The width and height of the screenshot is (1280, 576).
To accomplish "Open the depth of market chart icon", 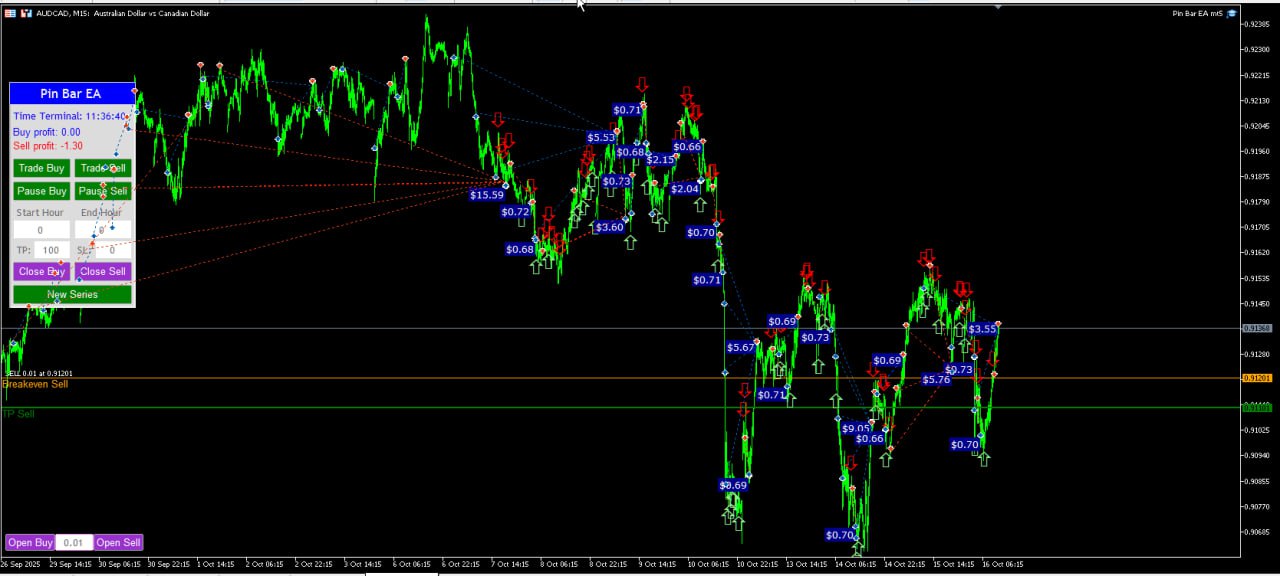I will click(26, 13).
